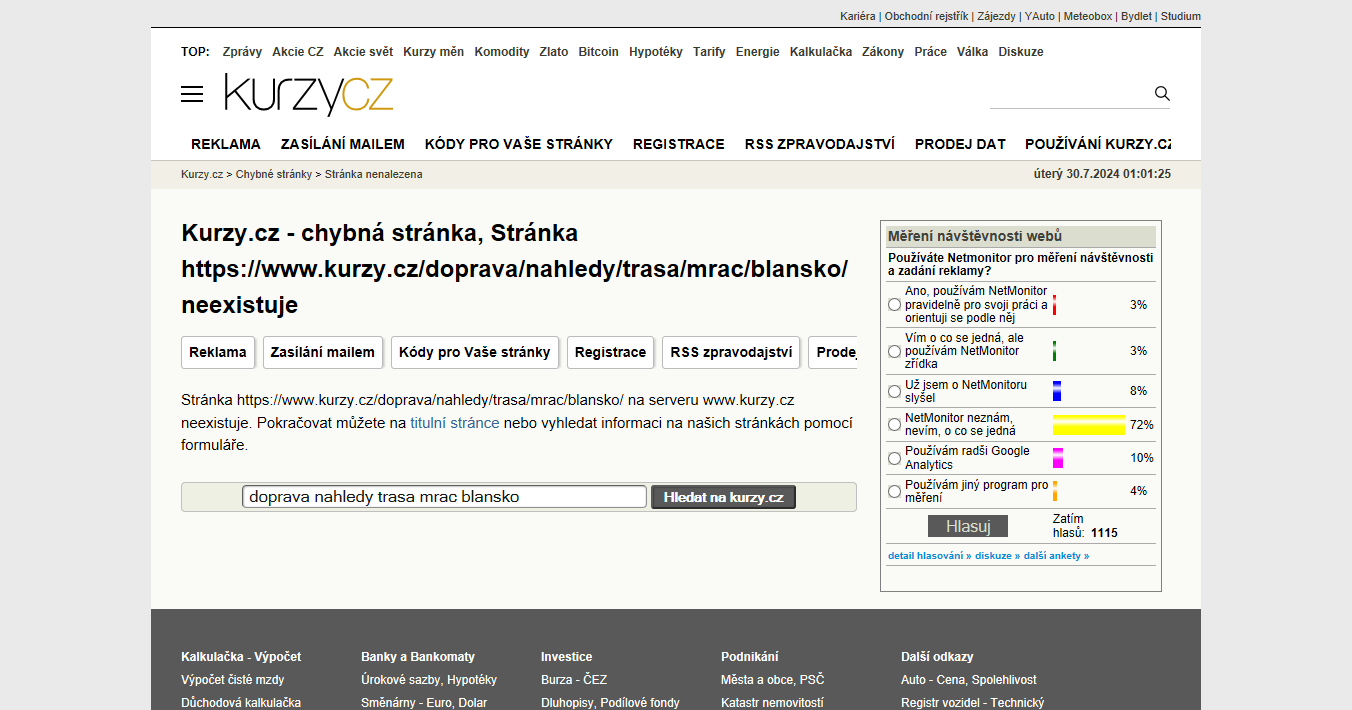Screen dimensions: 1352x710
Task: Open footer link 'Města a obce, PSČ'
Action: point(773,680)
